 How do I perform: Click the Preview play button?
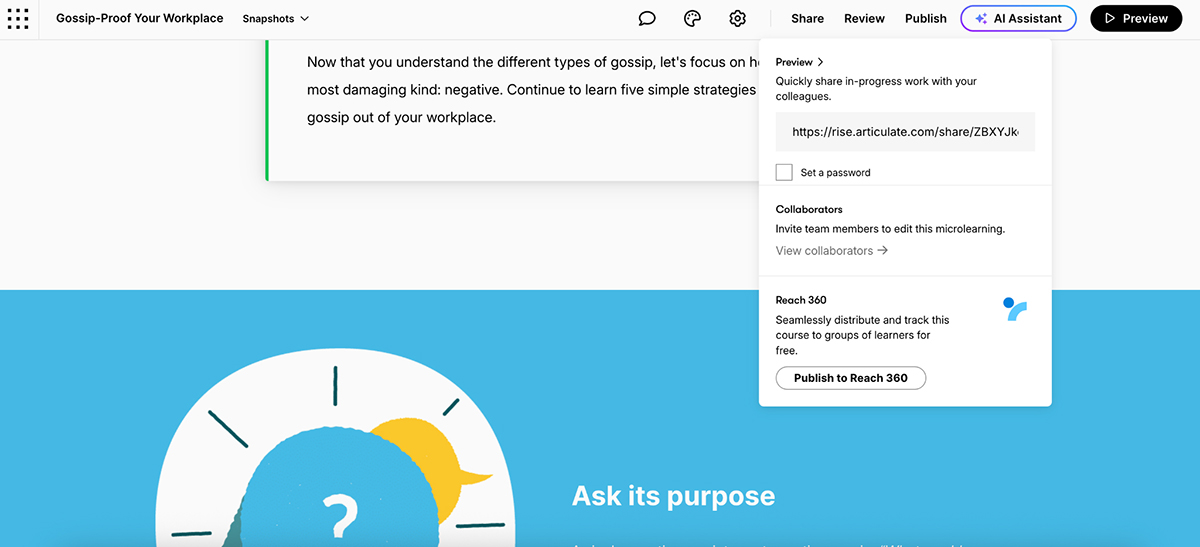pyautogui.click(x=1135, y=18)
